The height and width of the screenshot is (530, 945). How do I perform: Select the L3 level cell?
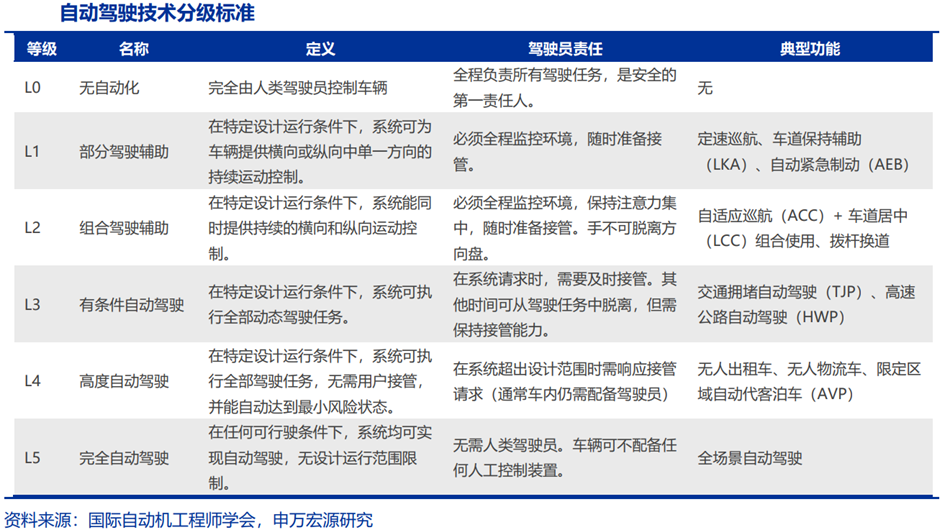[32, 304]
